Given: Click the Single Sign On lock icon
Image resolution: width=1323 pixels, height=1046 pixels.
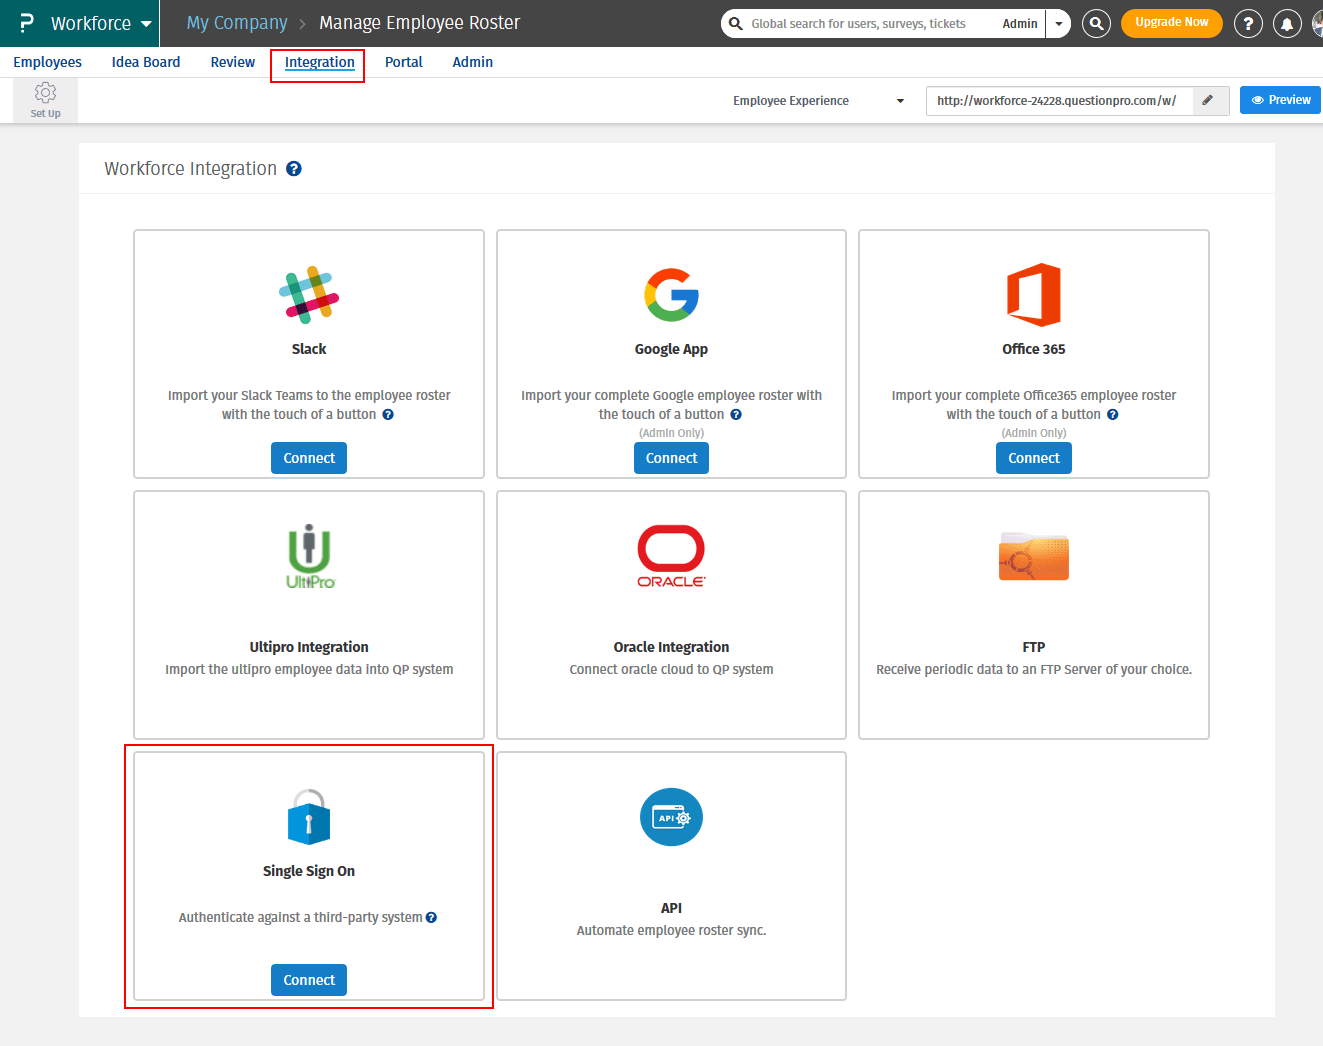Looking at the screenshot, I should coord(309,816).
